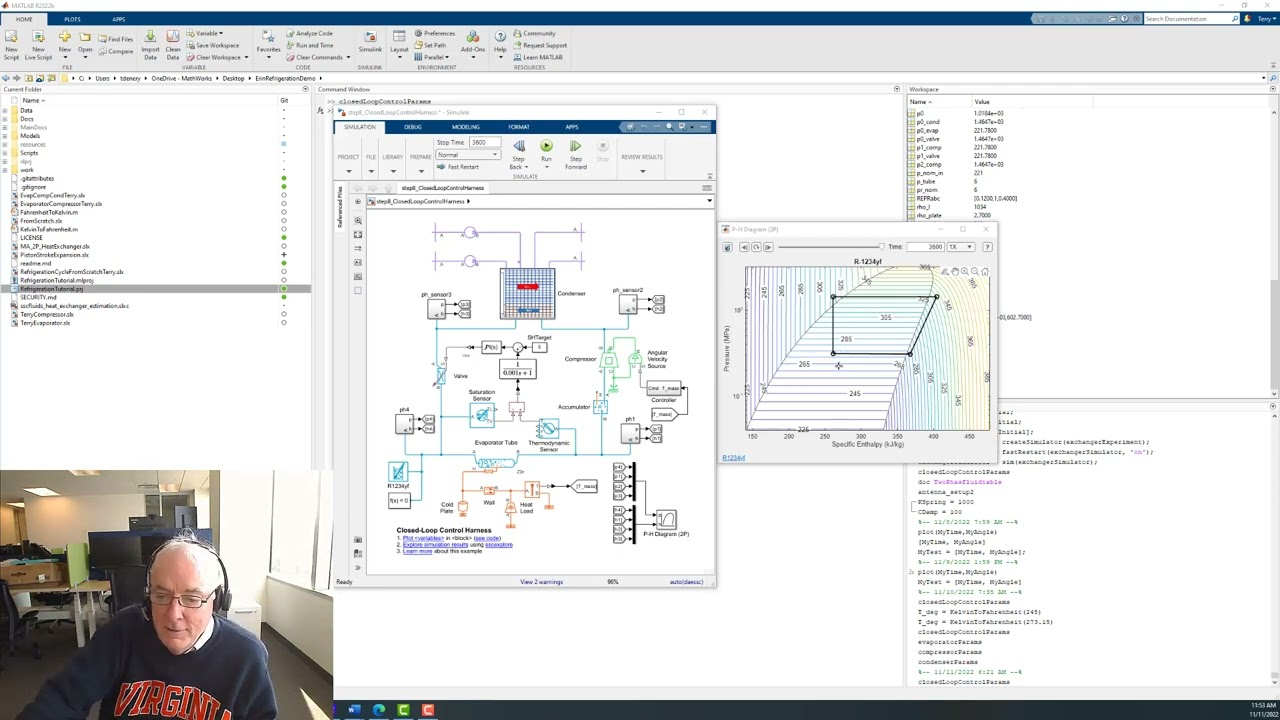The height and width of the screenshot is (720, 1280).
Task: Click the Time field in P-H Diagram
Action: [925, 247]
